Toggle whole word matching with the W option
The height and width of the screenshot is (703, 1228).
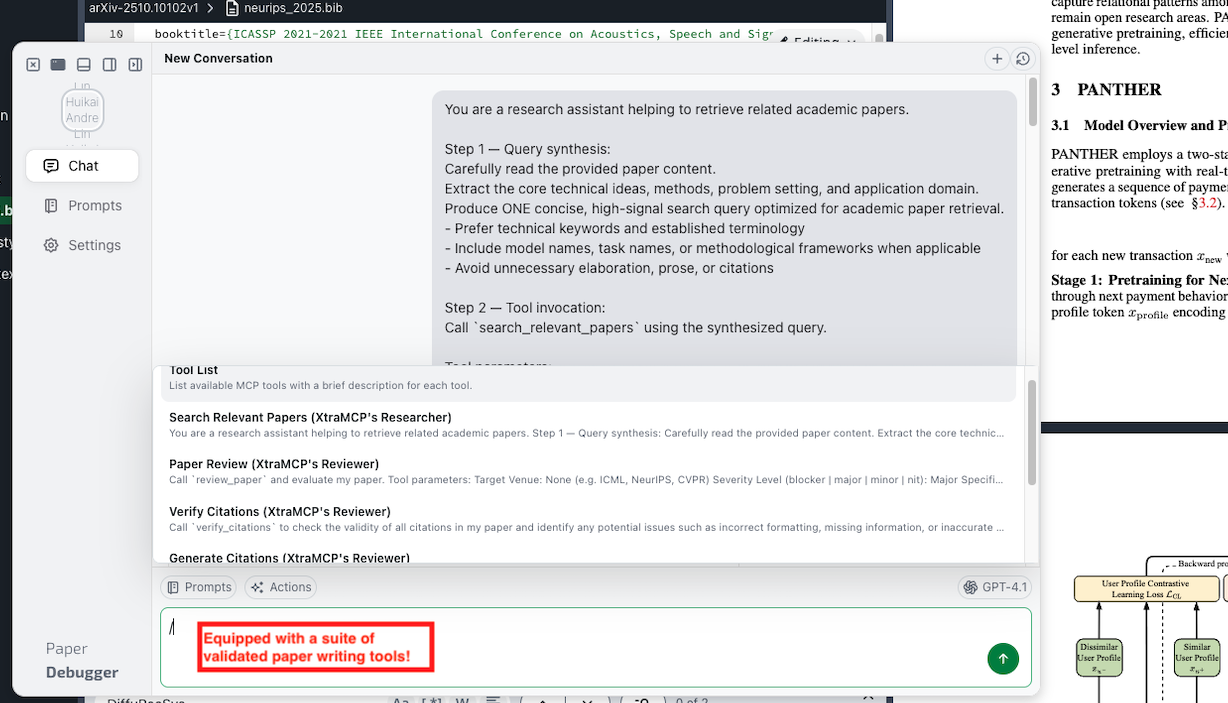(462, 699)
